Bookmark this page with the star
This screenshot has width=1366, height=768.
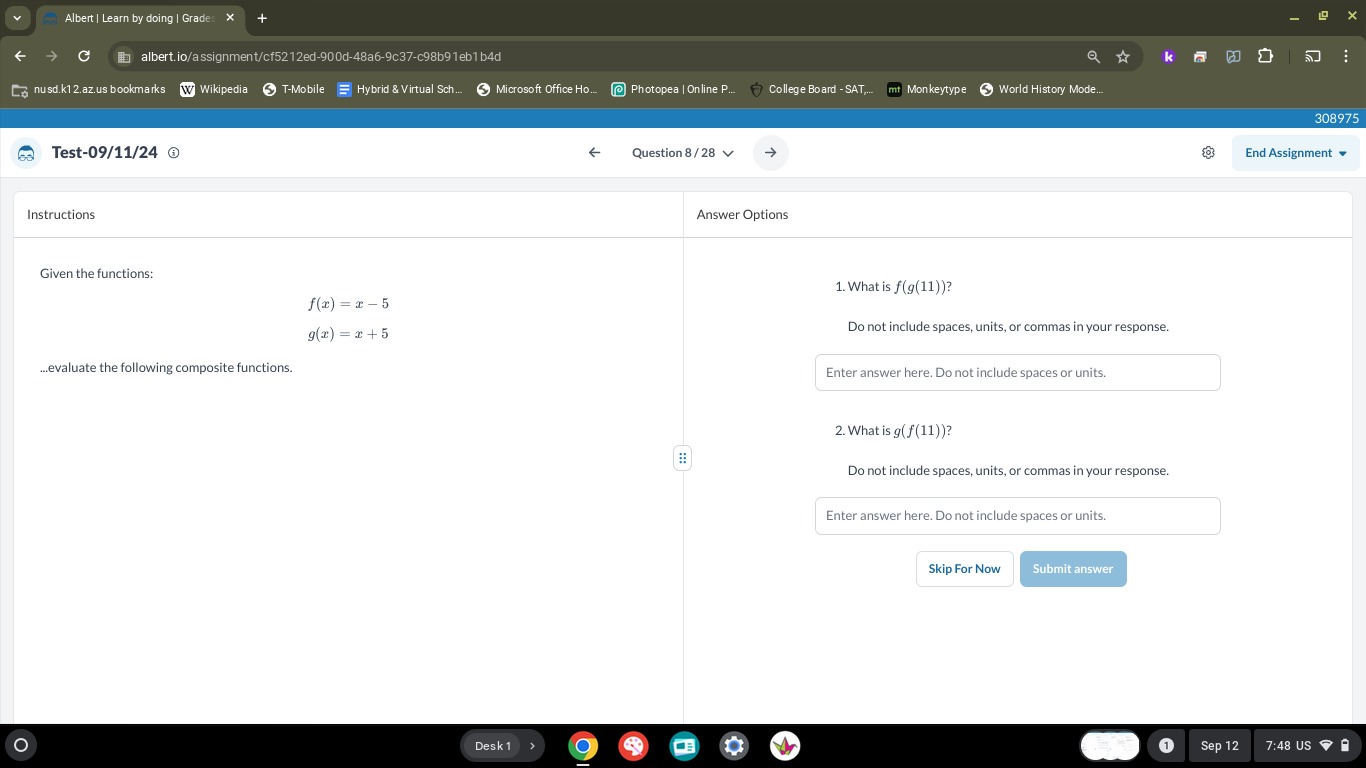click(x=1123, y=57)
